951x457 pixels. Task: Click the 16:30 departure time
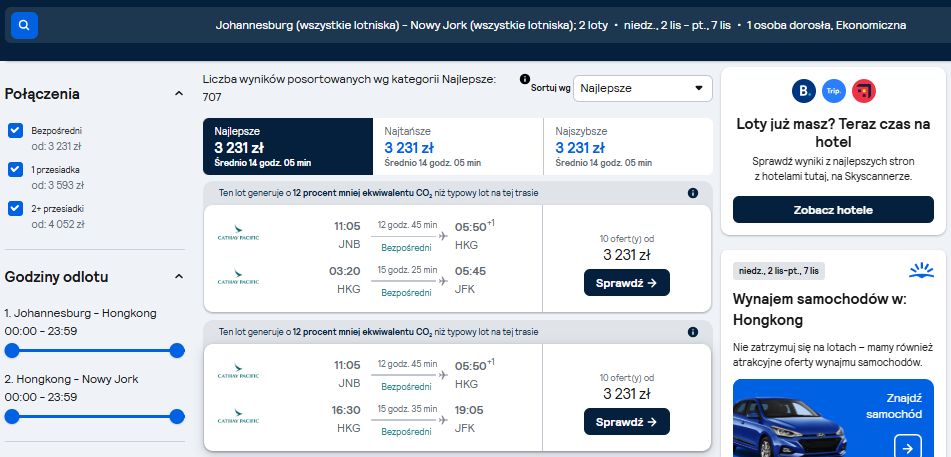click(x=346, y=410)
